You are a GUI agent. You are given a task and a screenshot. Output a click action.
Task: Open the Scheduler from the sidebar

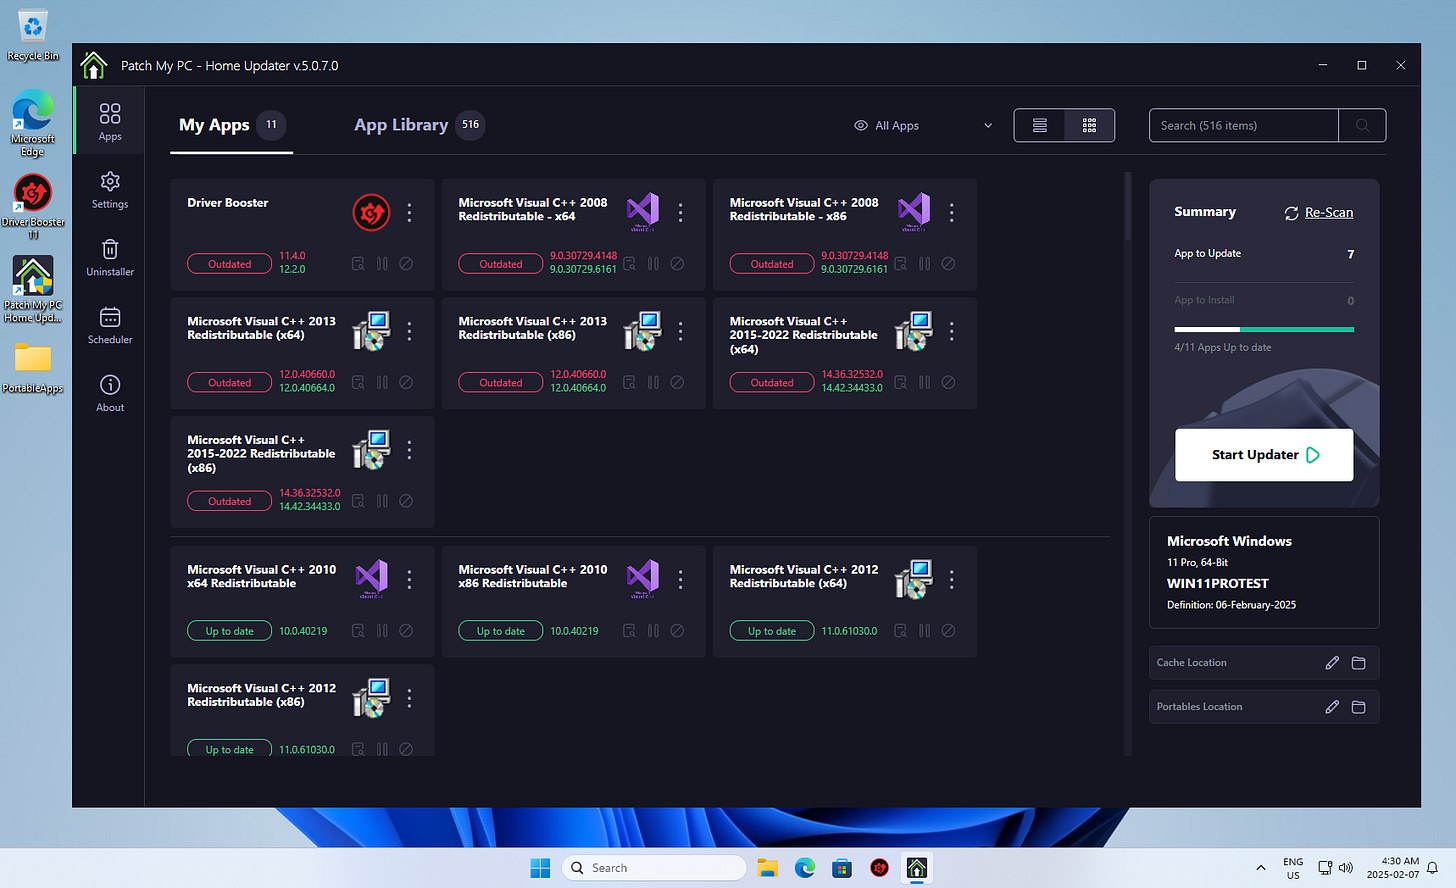tap(110, 325)
